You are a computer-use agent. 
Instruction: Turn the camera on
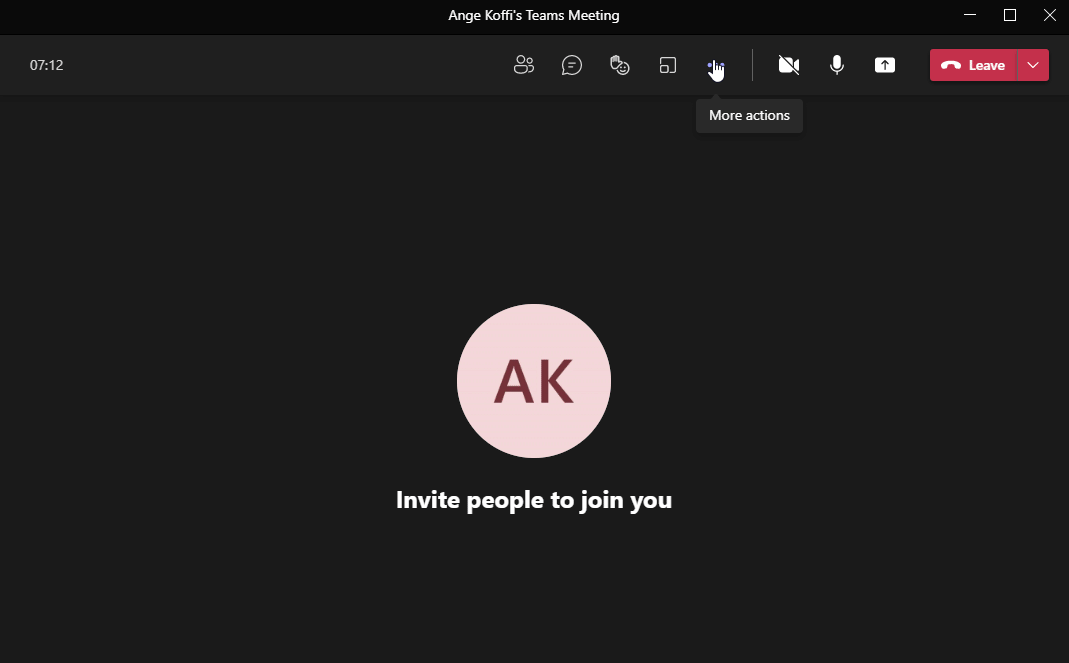point(789,65)
